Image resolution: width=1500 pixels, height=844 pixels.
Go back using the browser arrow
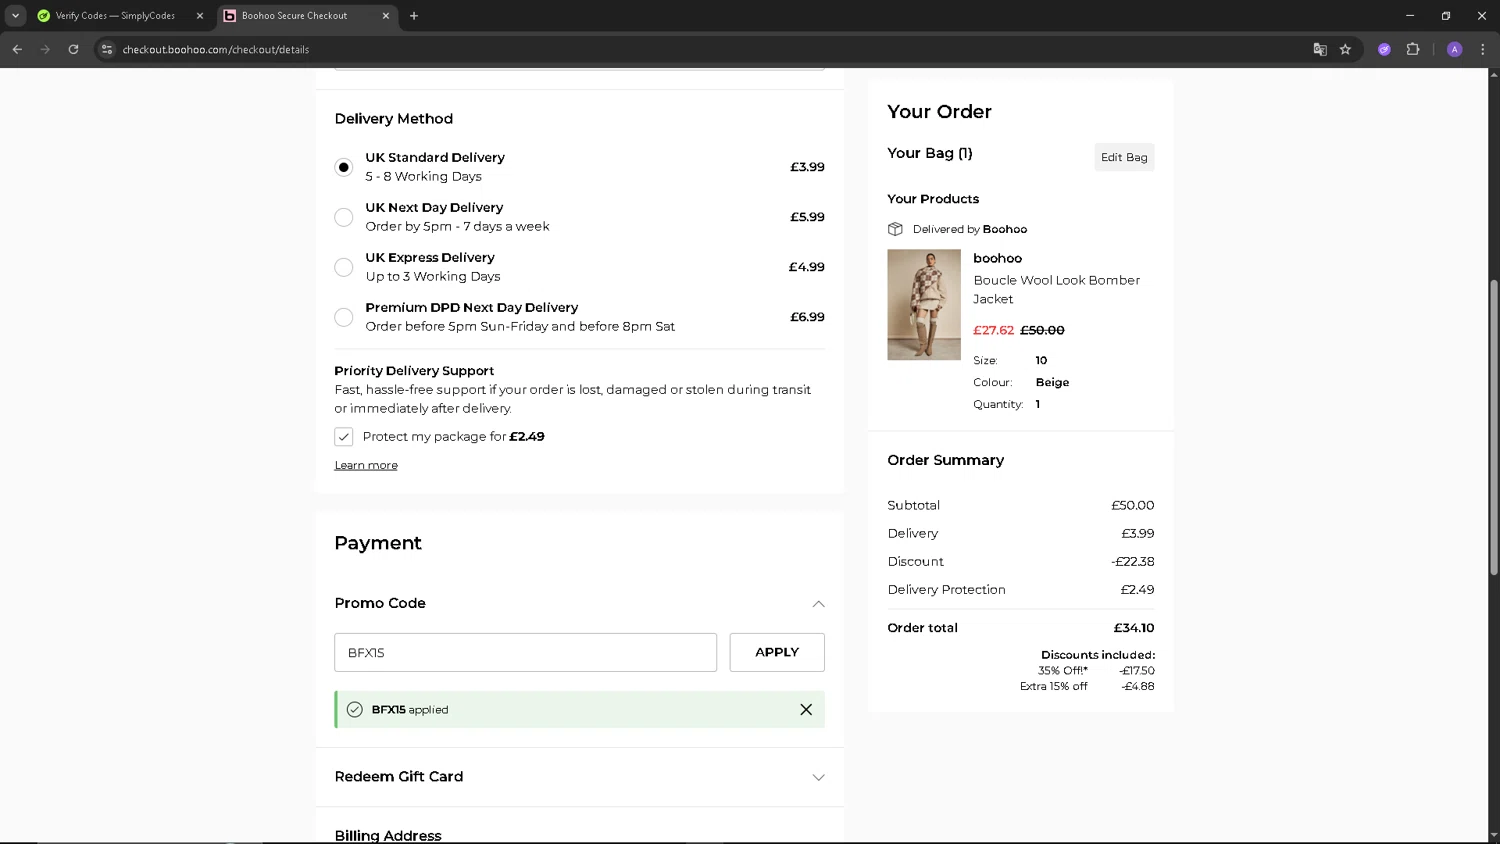[x=17, y=49]
